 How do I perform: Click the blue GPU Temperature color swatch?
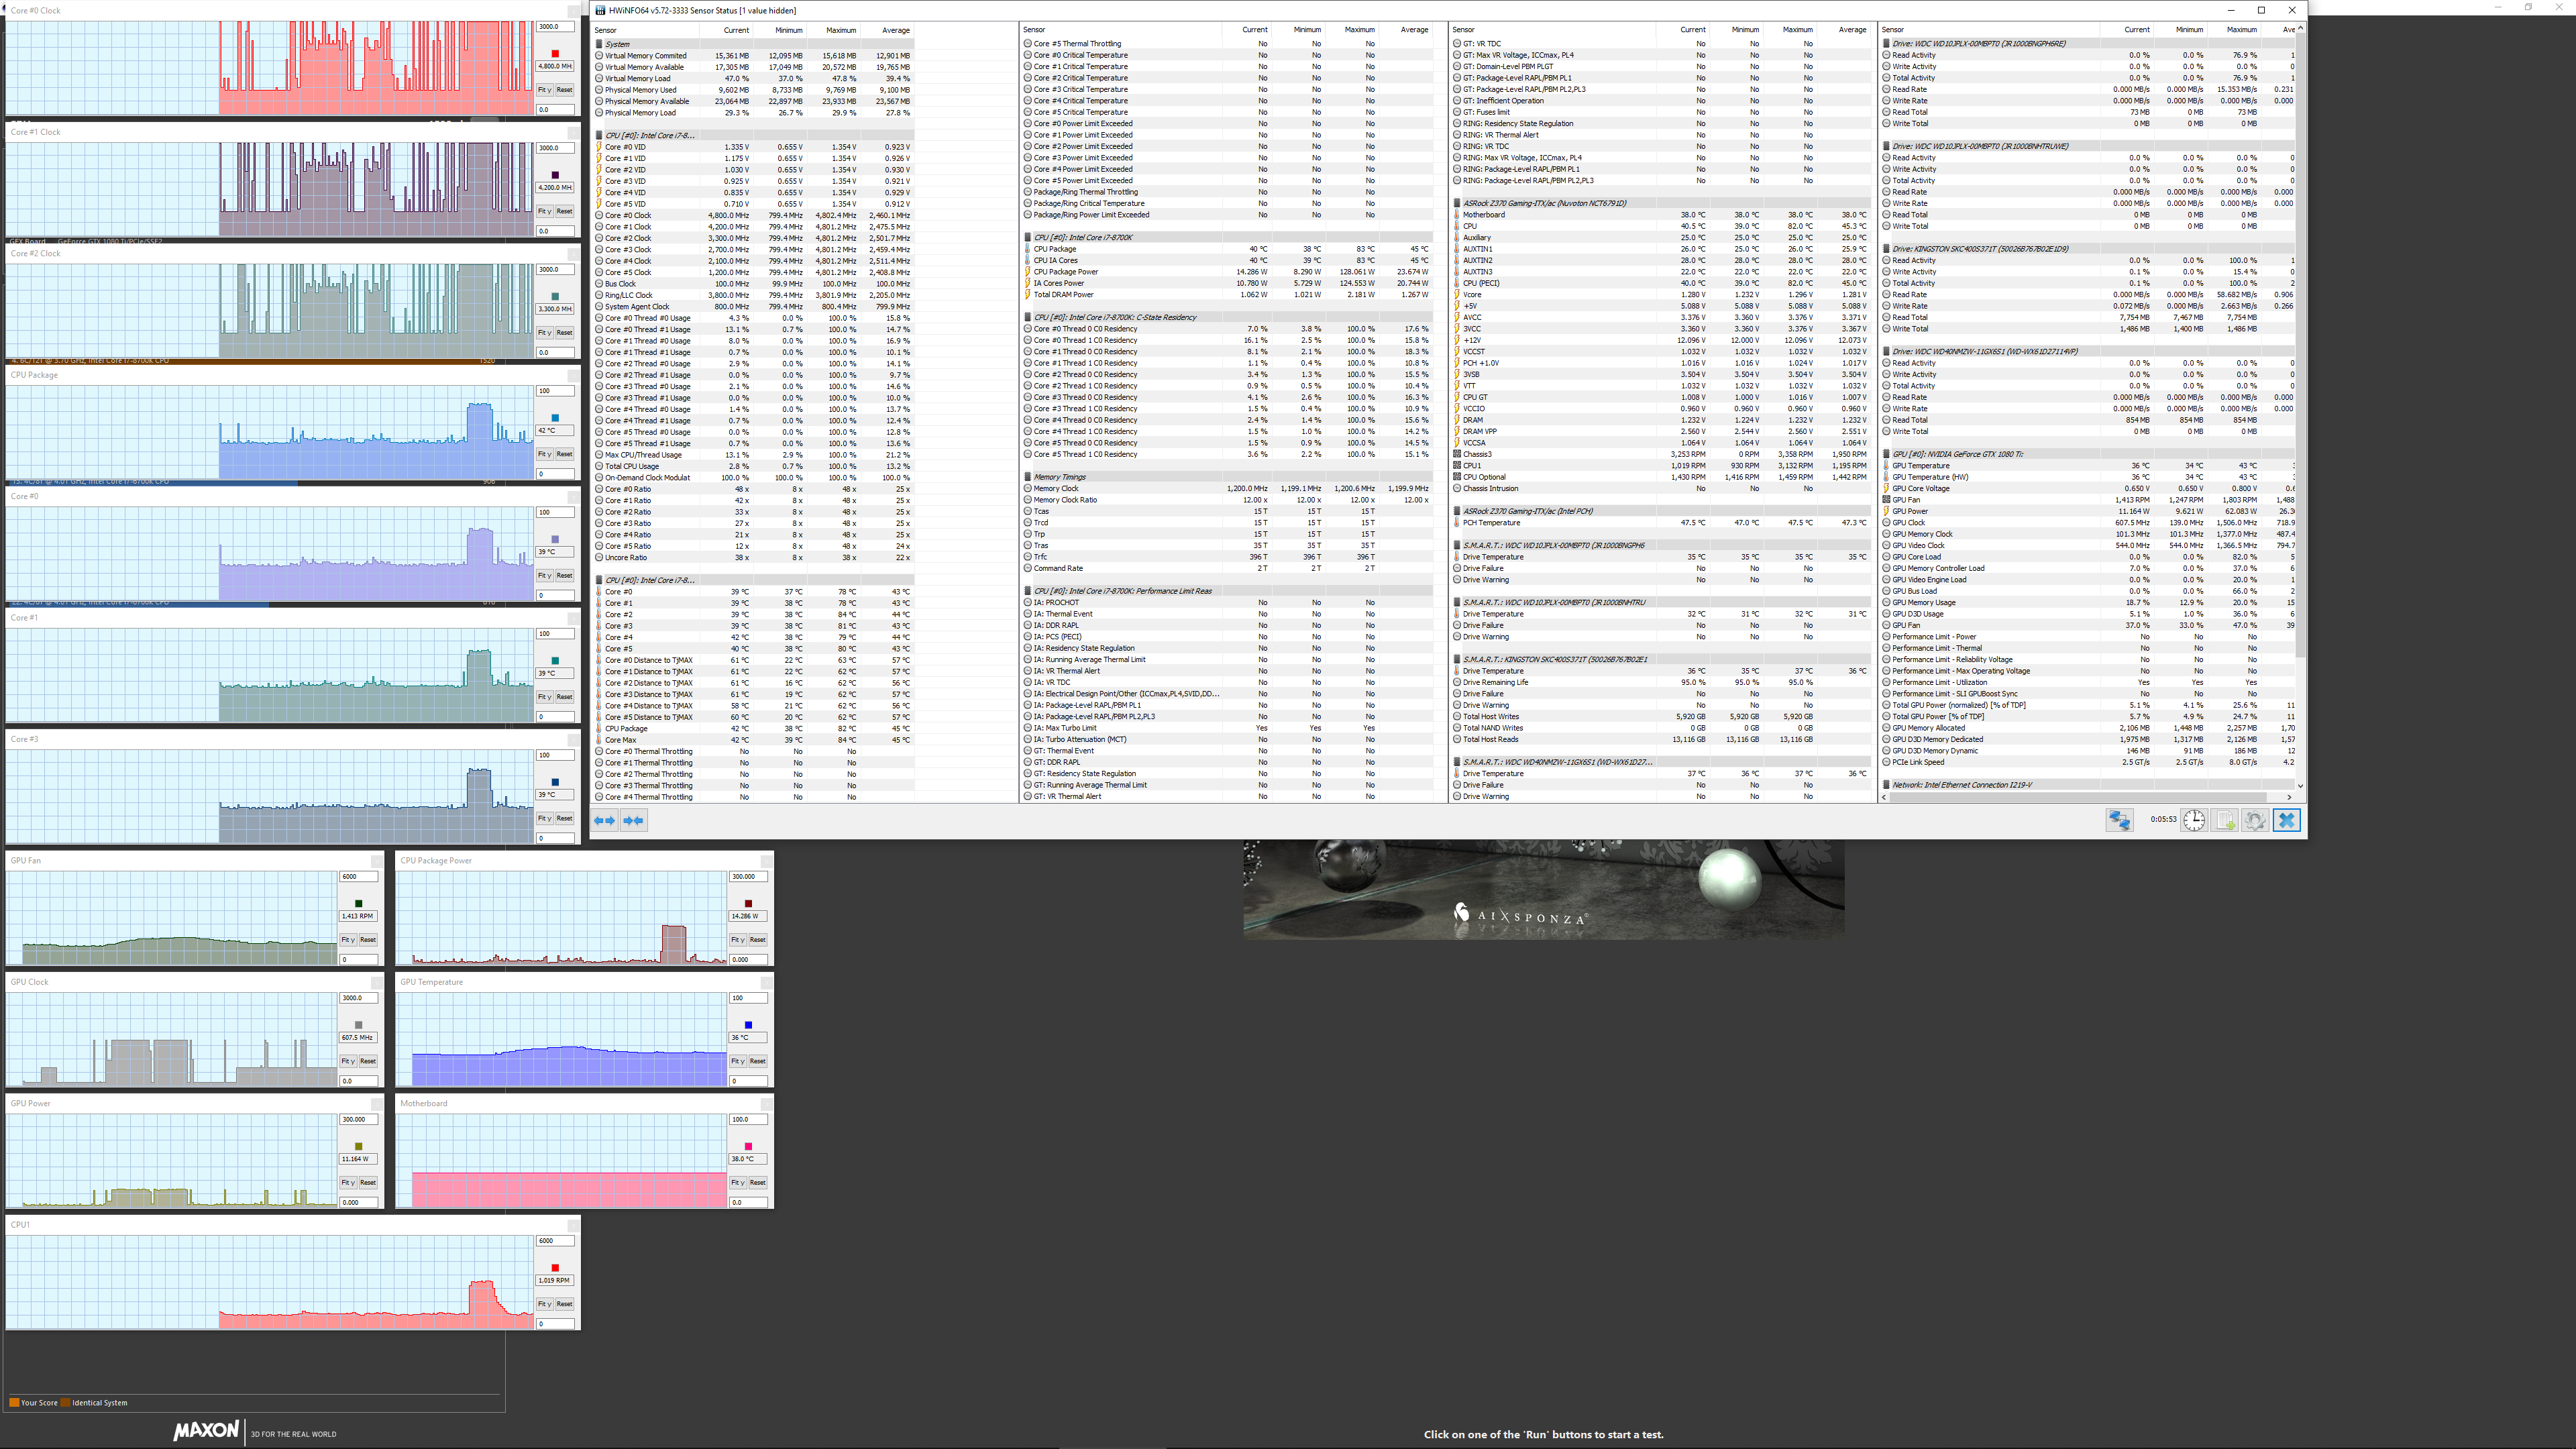click(x=748, y=1025)
